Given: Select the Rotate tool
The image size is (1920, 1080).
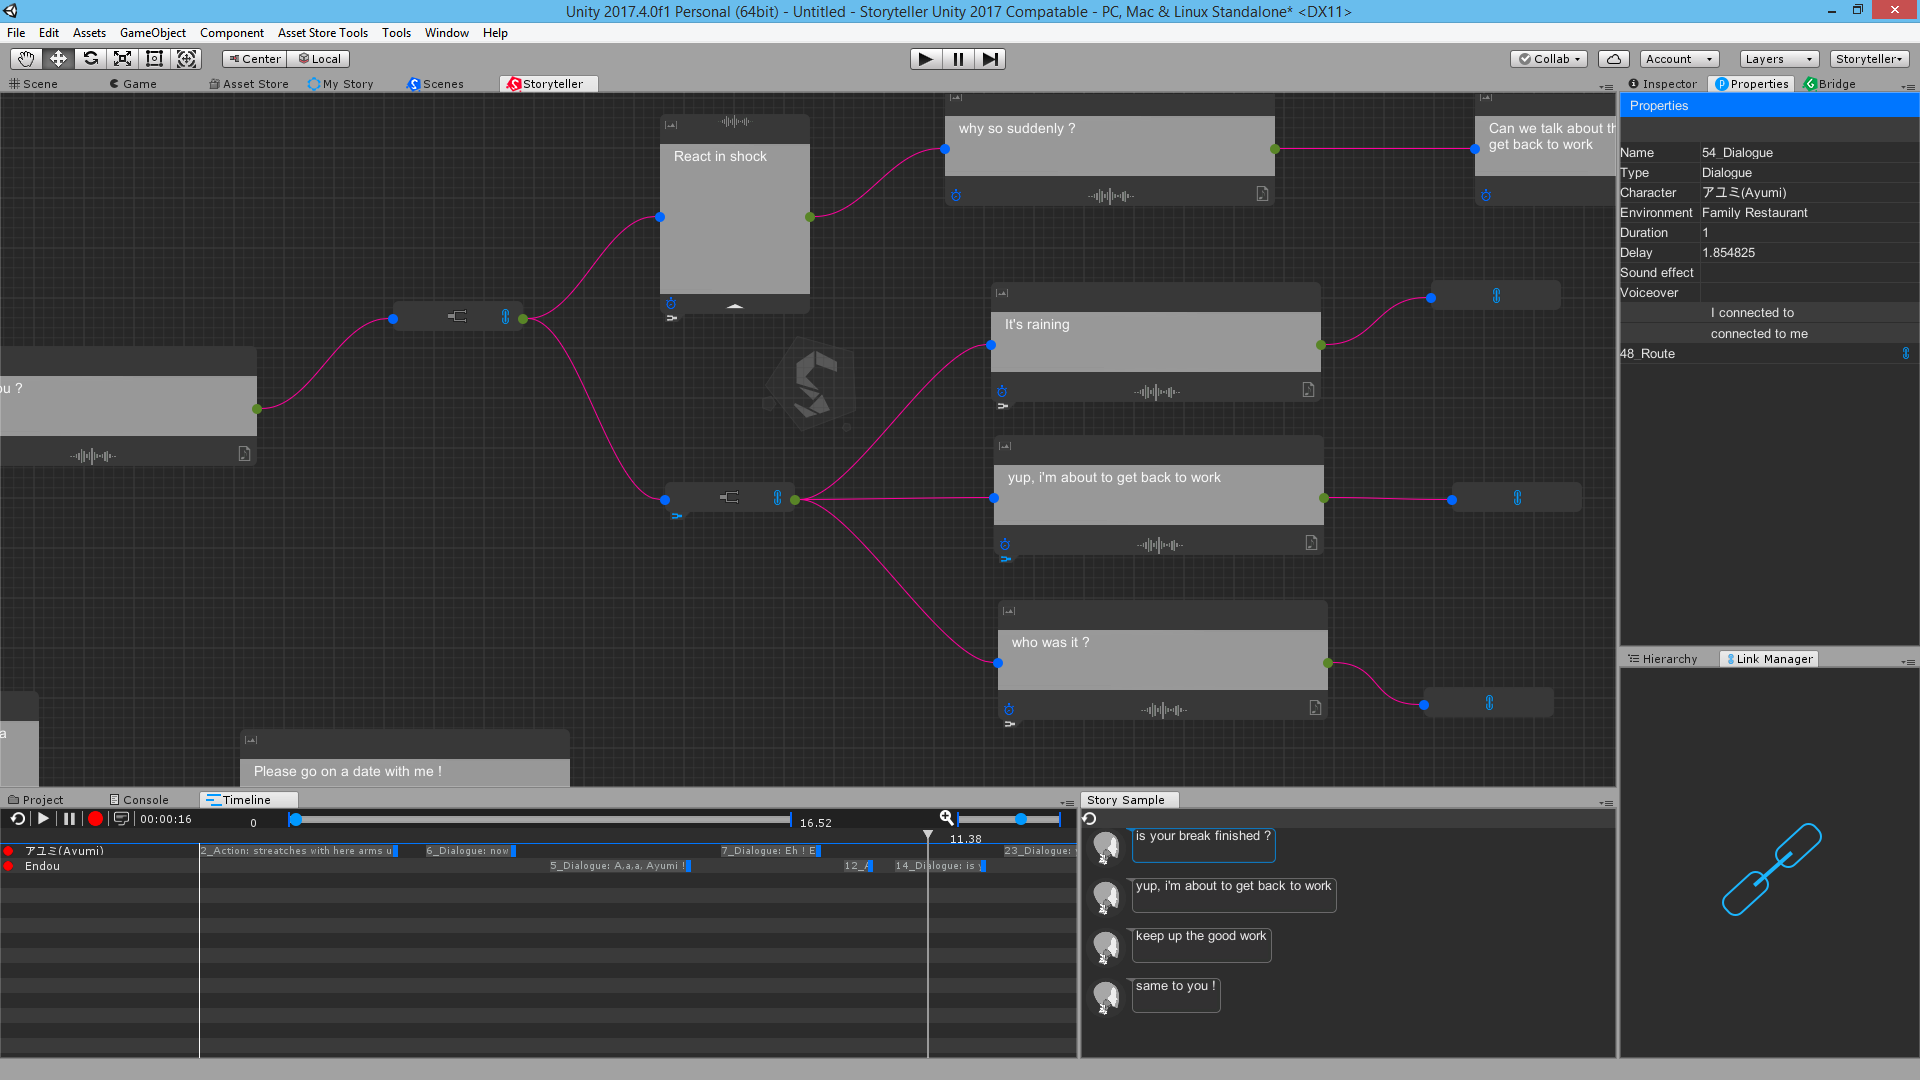Looking at the screenshot, I should point(90,59).
